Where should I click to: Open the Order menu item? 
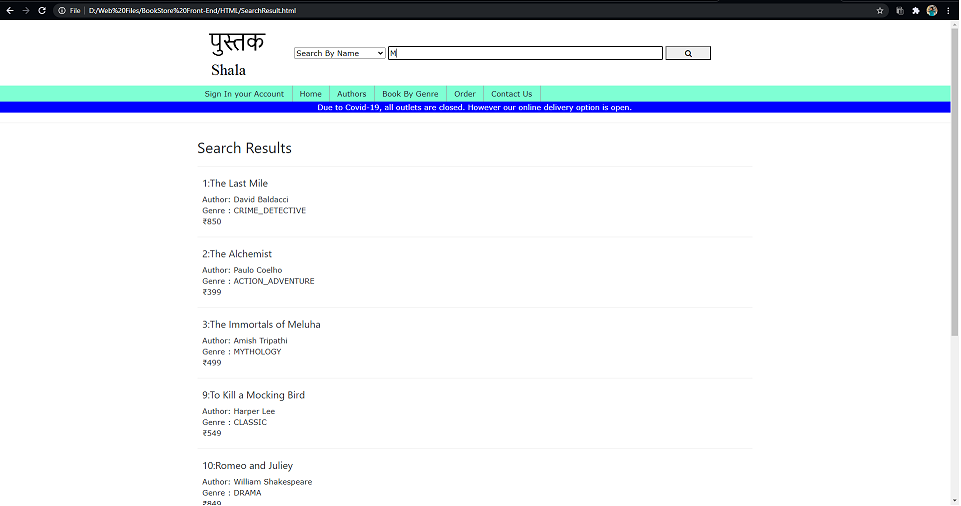tap(465, 94)
